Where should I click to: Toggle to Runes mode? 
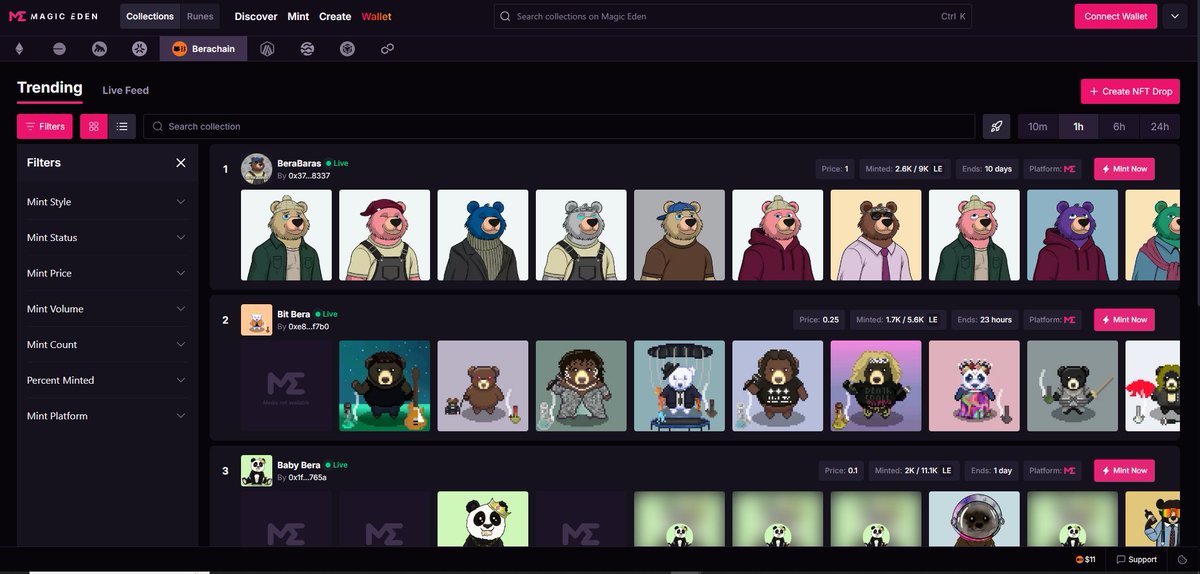point(200,16)
